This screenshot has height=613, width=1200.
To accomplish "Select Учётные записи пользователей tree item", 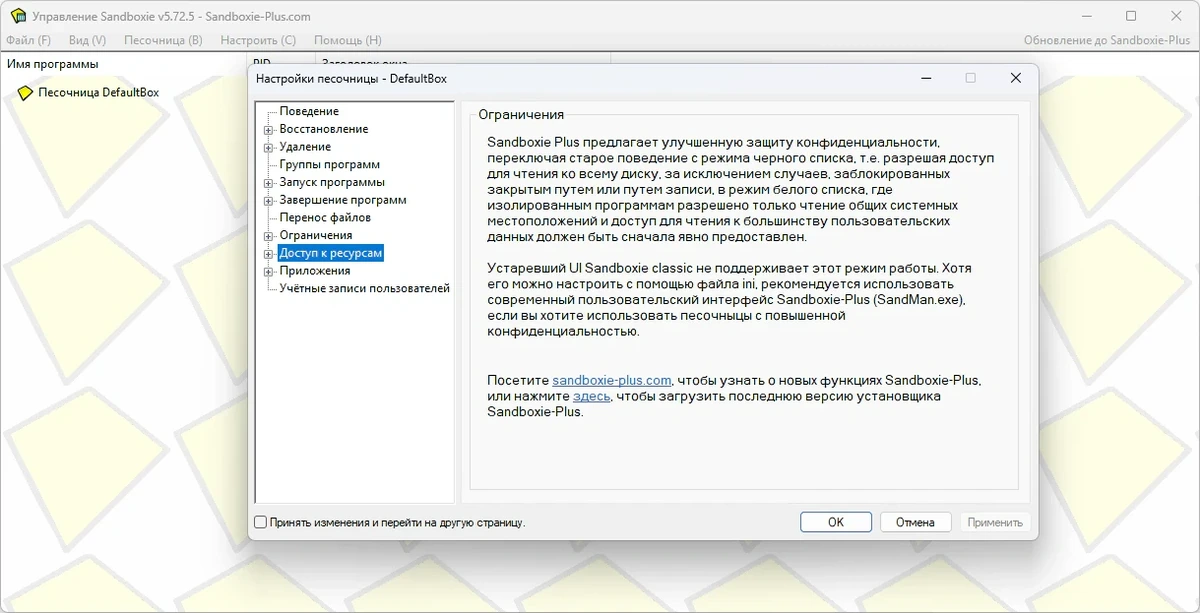I will (365, 289).
